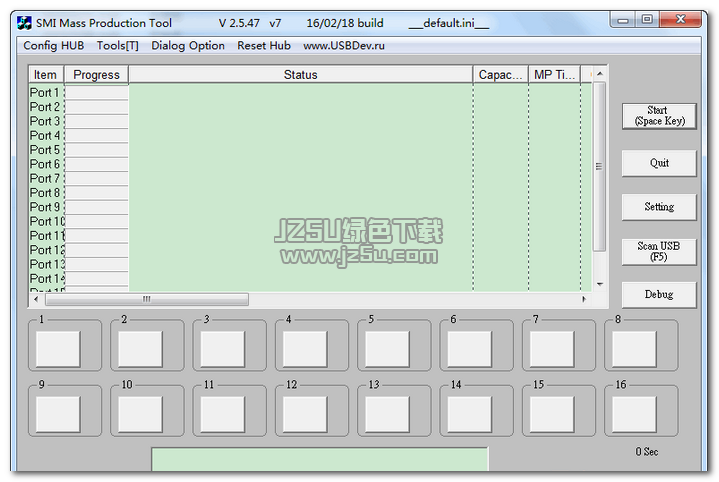The image size is (719, 482).
Task: Select the Port 2 row
Action: [310, 107]
